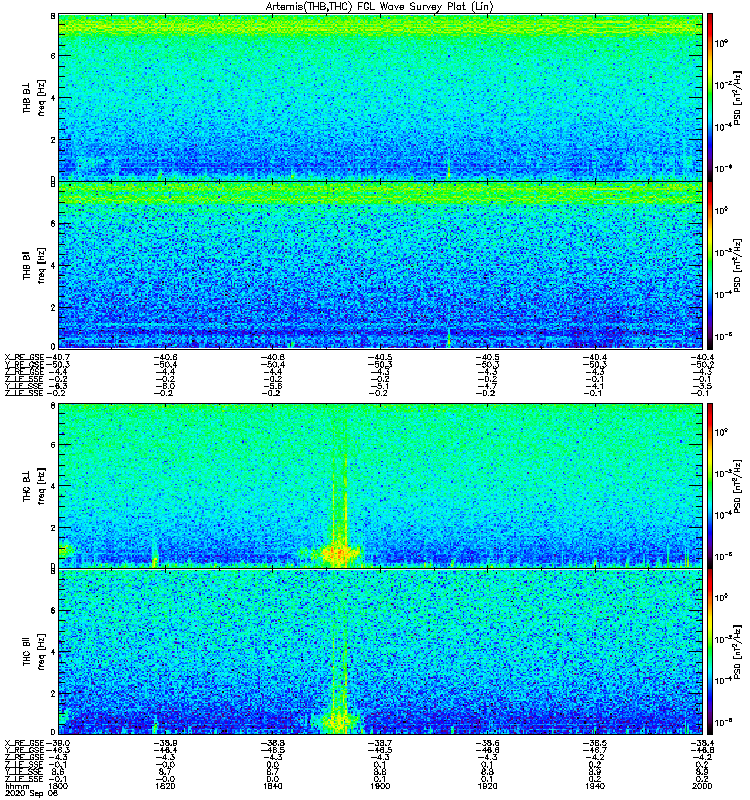Click the '1900' time tick label
Viewport: 750px width, 800px height.
pyautogui.click(x=380, y=786)
